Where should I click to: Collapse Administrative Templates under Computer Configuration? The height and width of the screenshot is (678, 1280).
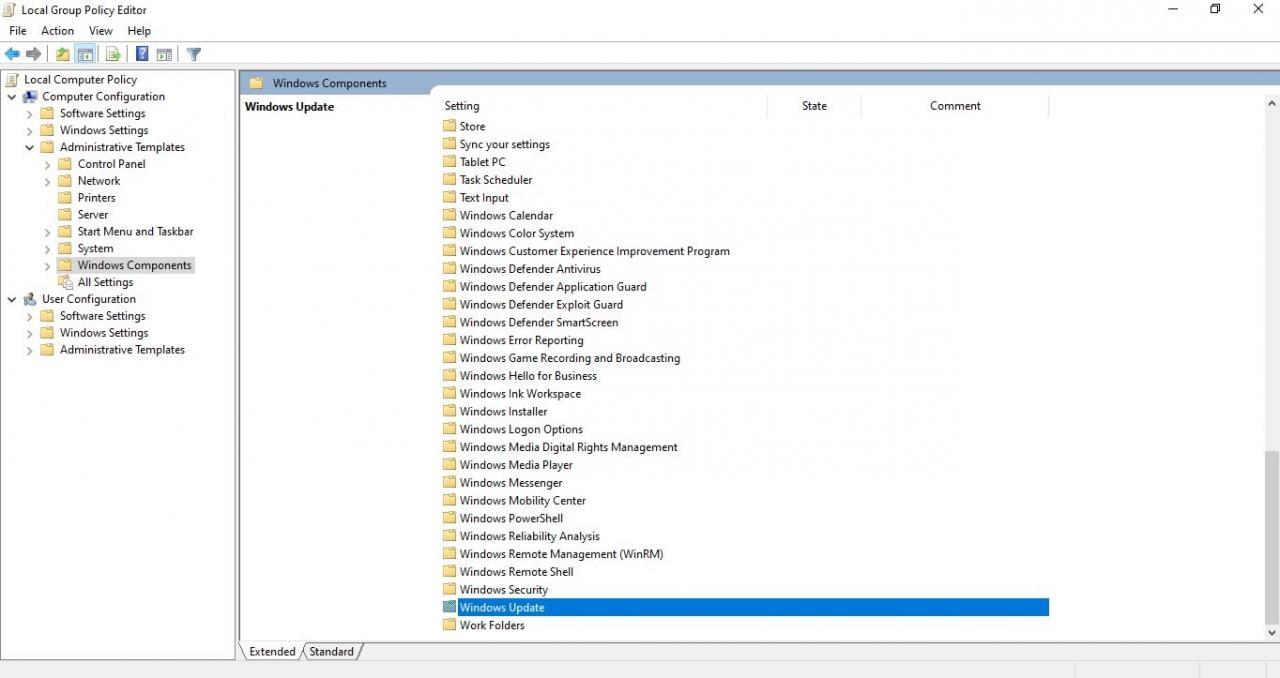click(x=30, y=147)
